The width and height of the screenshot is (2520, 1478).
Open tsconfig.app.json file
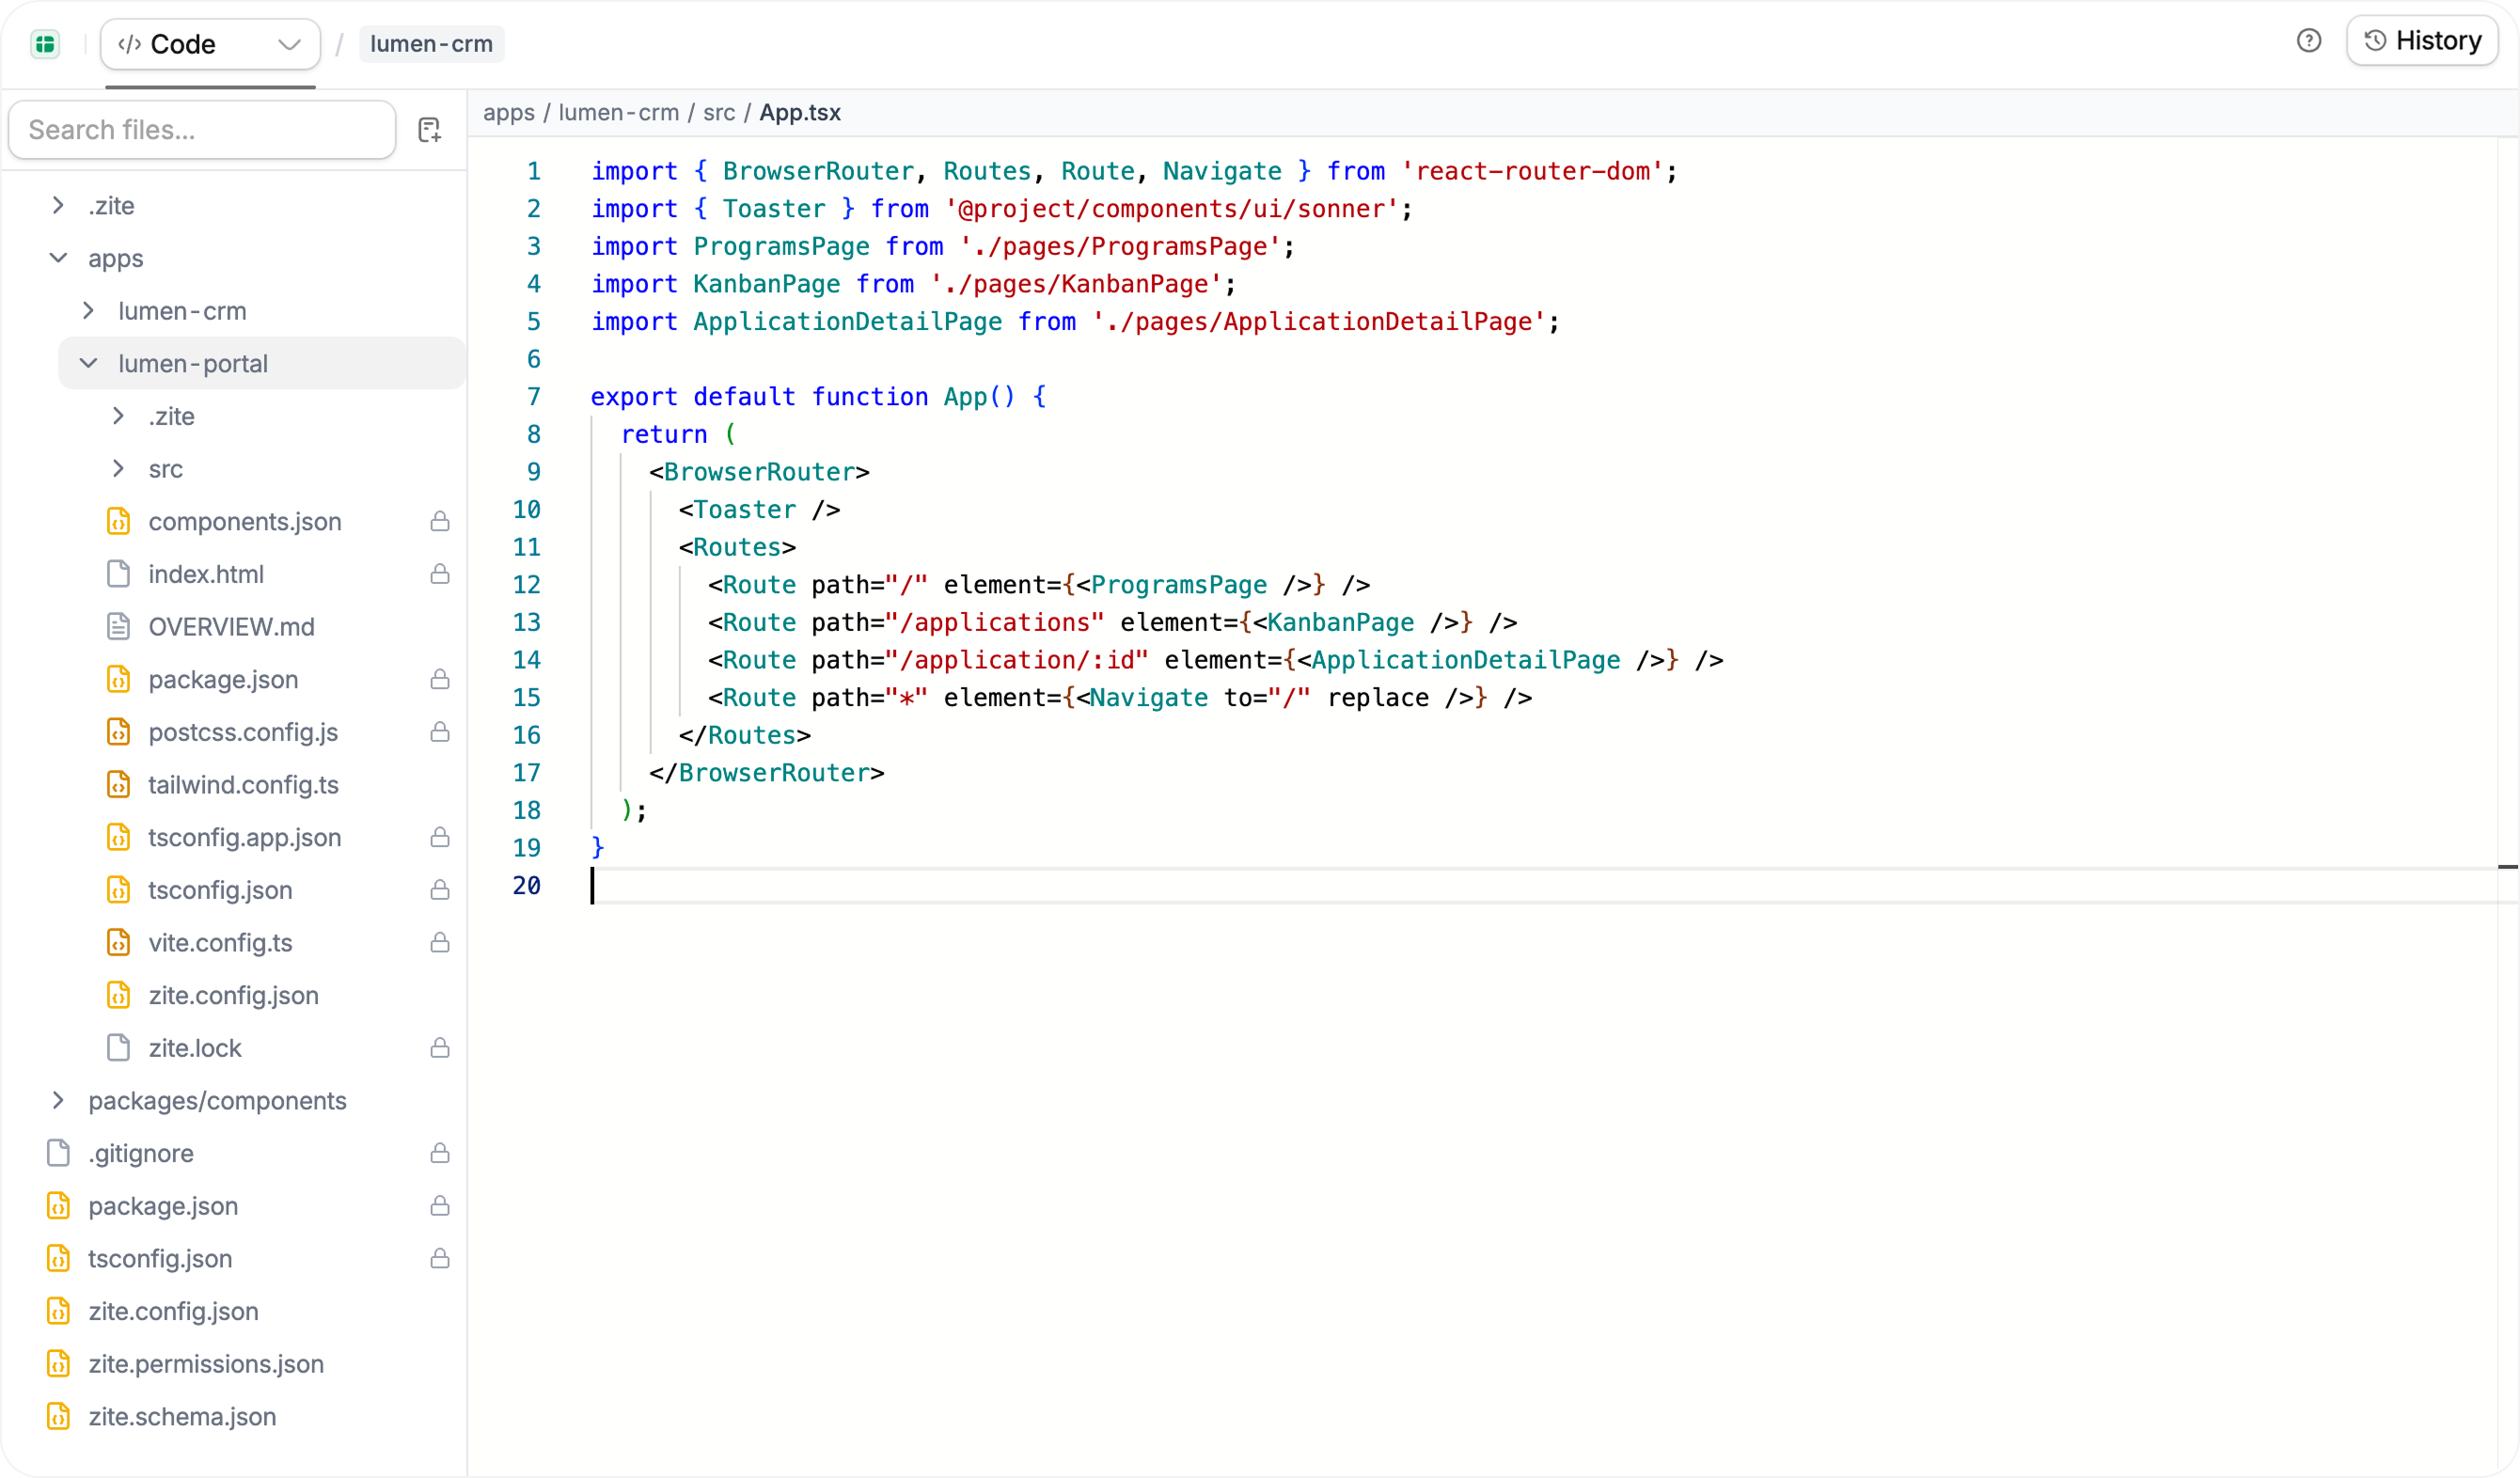pos(245,838)
